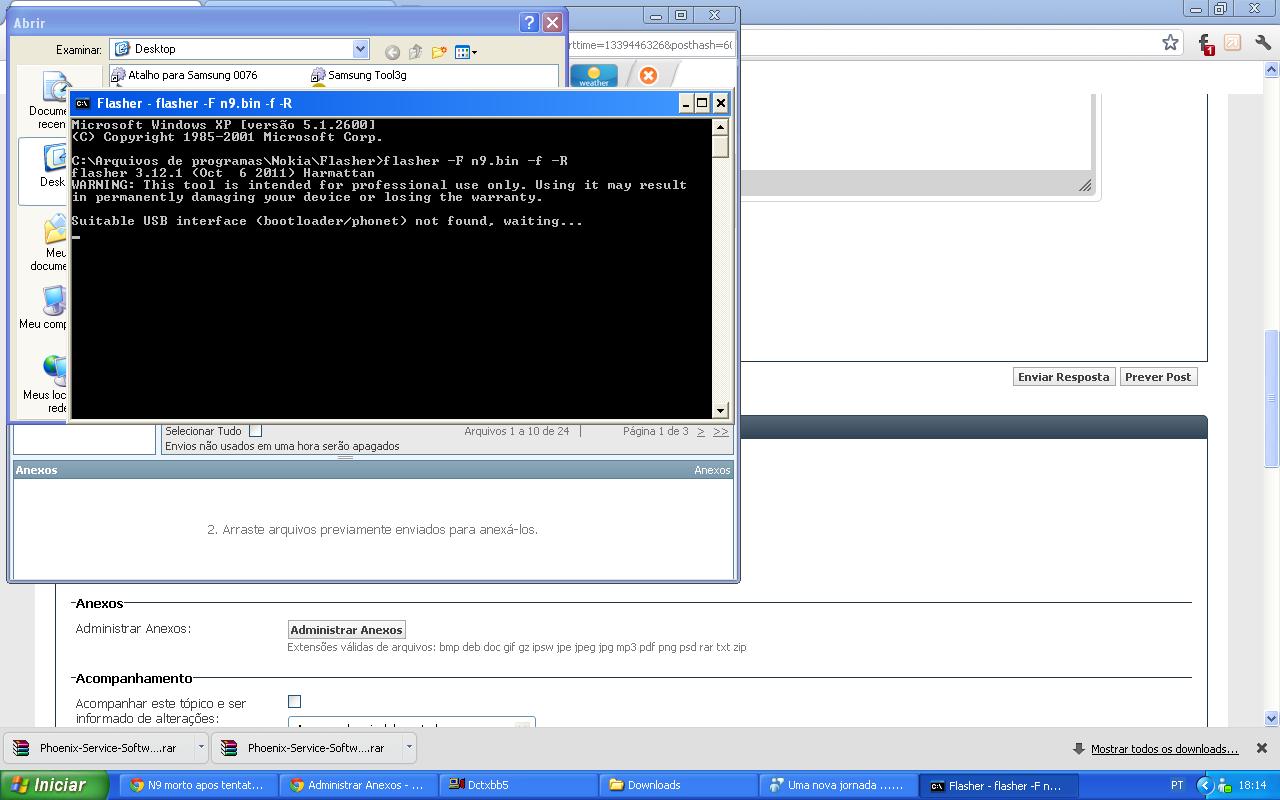The image size is (1280, 800).
Task: Check Acompanhar este tópico checkbox
Action: (x=294, y=702)
